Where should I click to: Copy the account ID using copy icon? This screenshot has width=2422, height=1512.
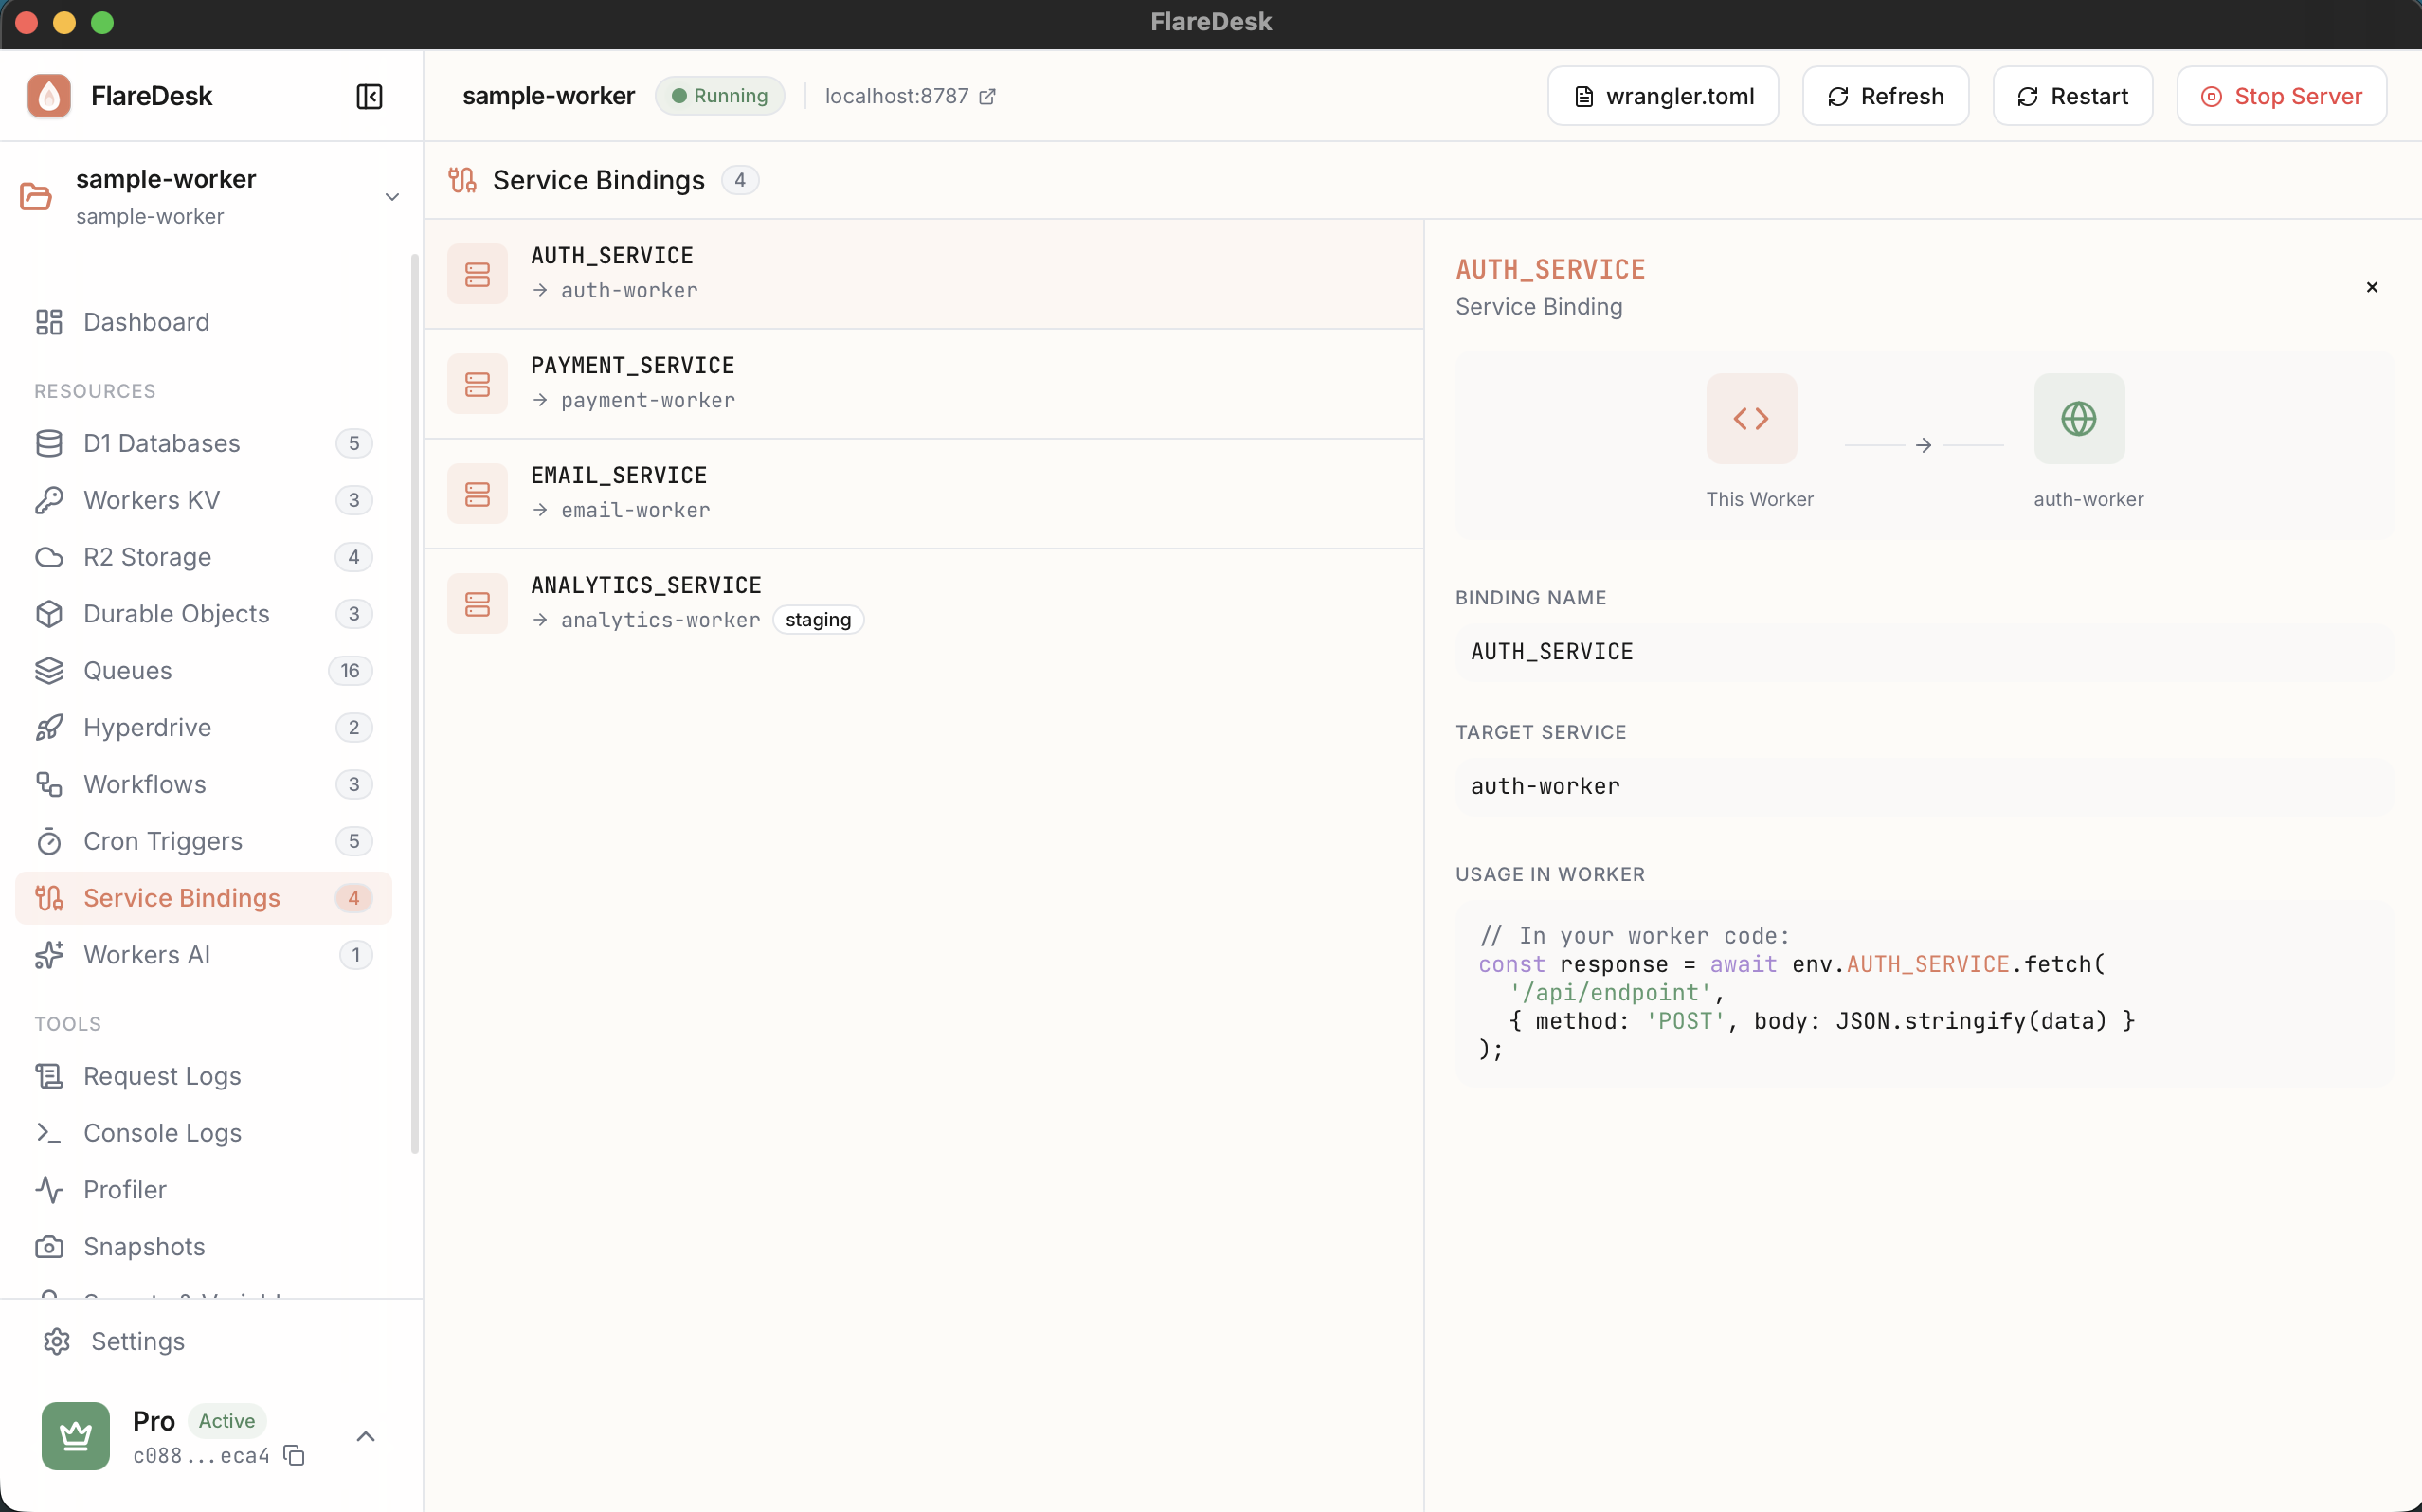[x=293, y=1457]
